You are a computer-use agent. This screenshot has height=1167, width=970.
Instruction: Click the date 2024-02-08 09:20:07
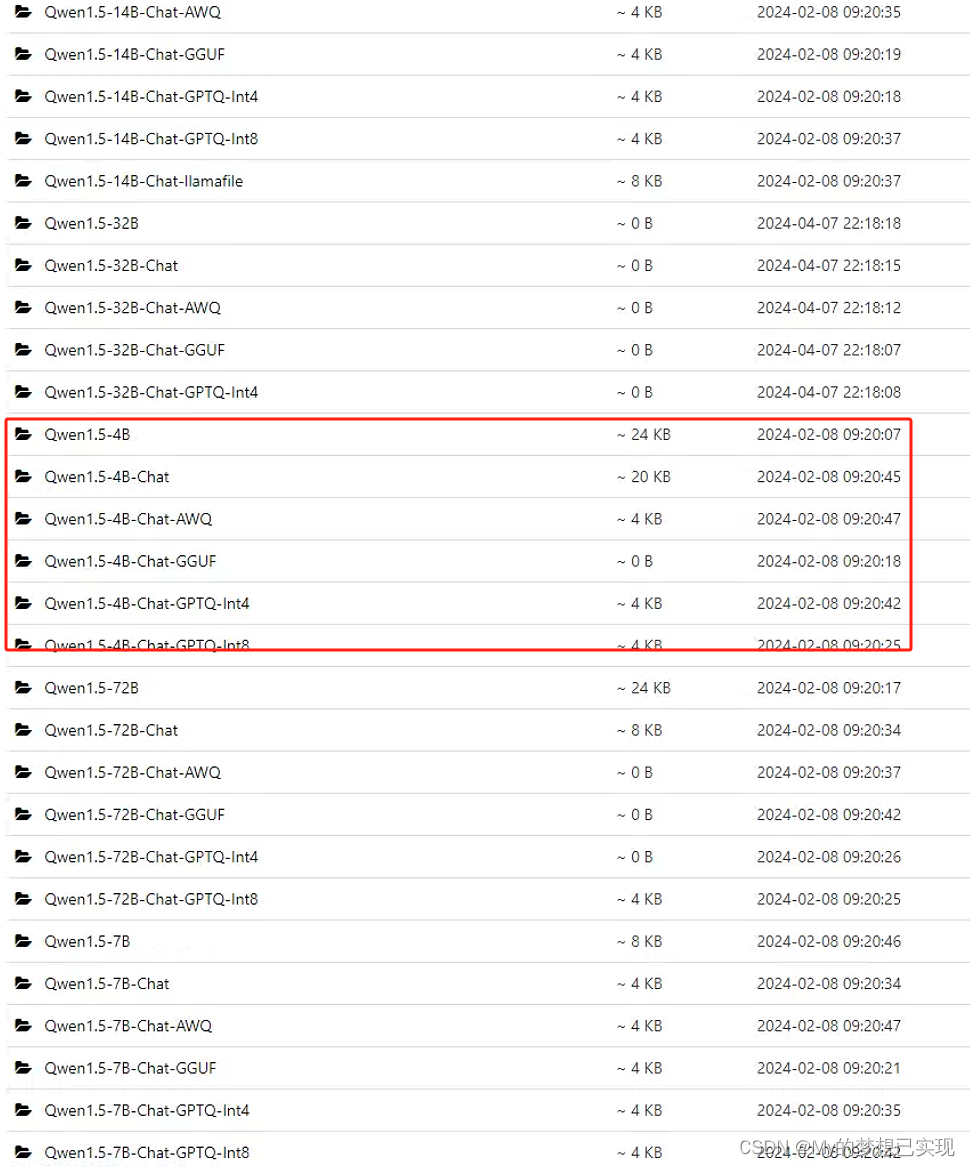coord(829,435)
